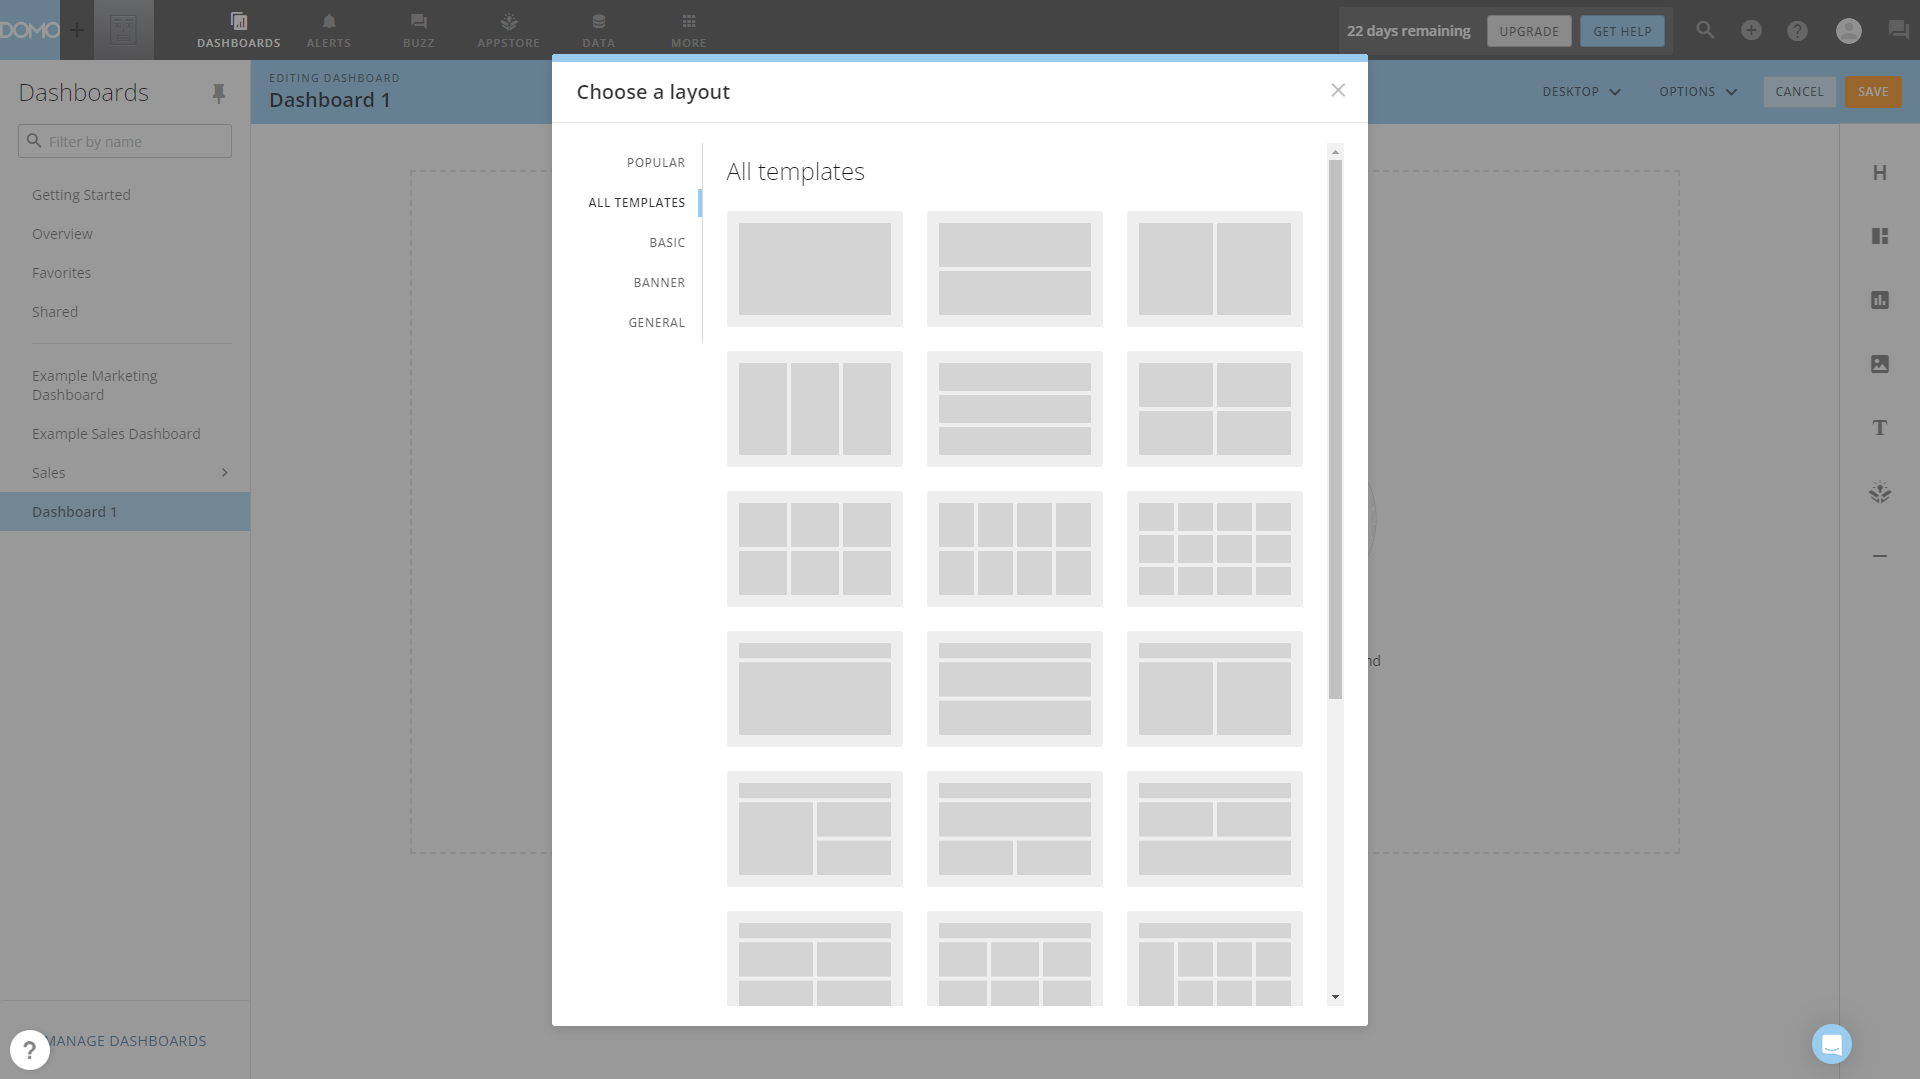Open the Manage Dashboards link

tap(127, 1040)
